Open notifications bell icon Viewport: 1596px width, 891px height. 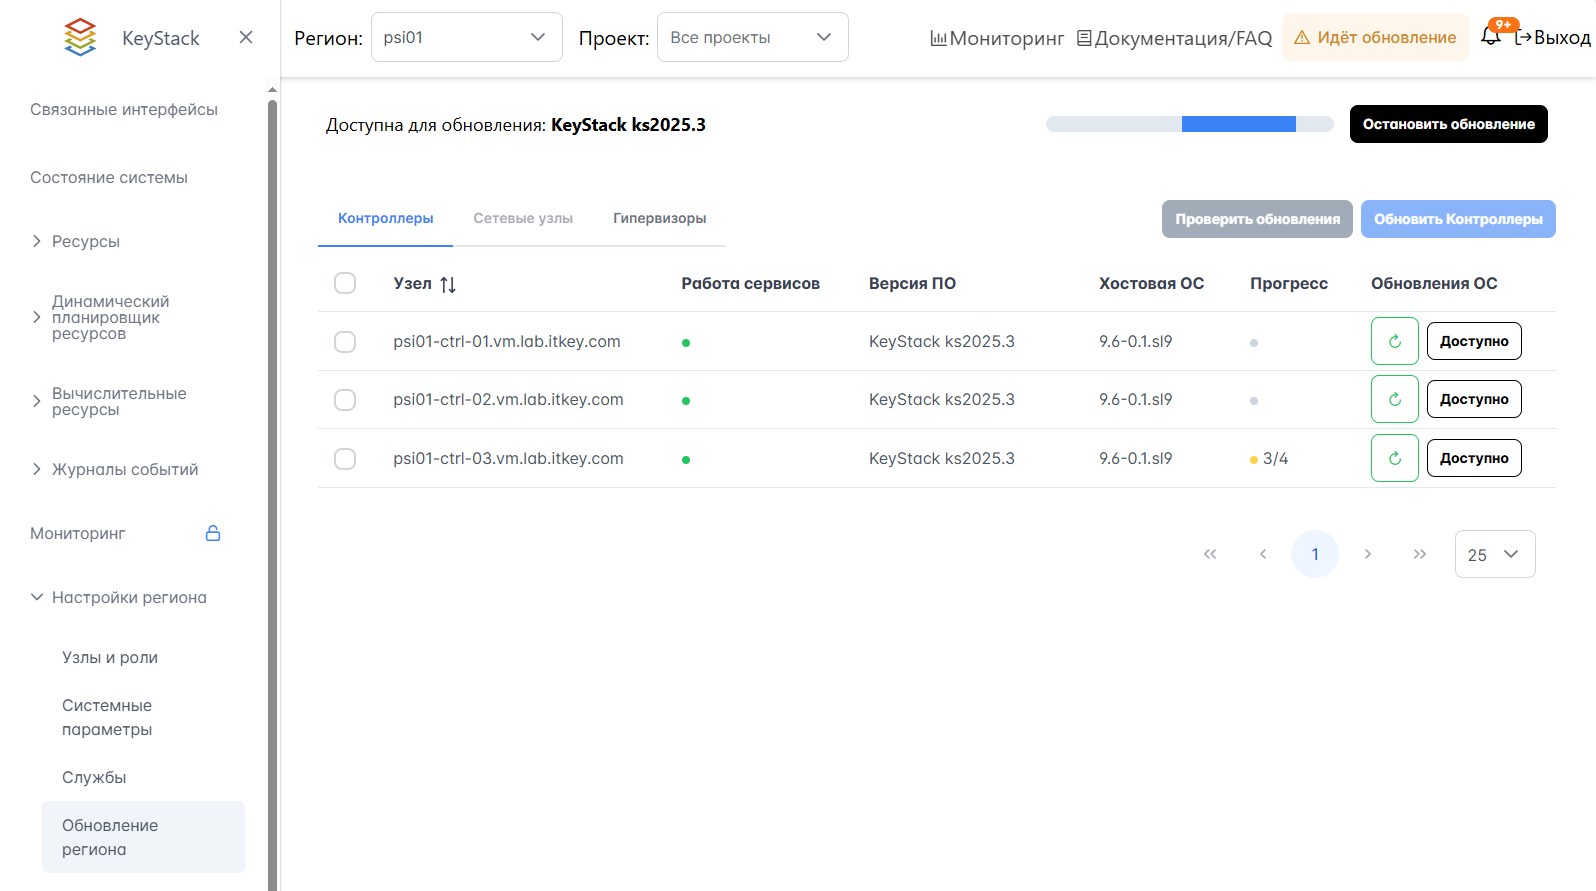click(1490, 37)
